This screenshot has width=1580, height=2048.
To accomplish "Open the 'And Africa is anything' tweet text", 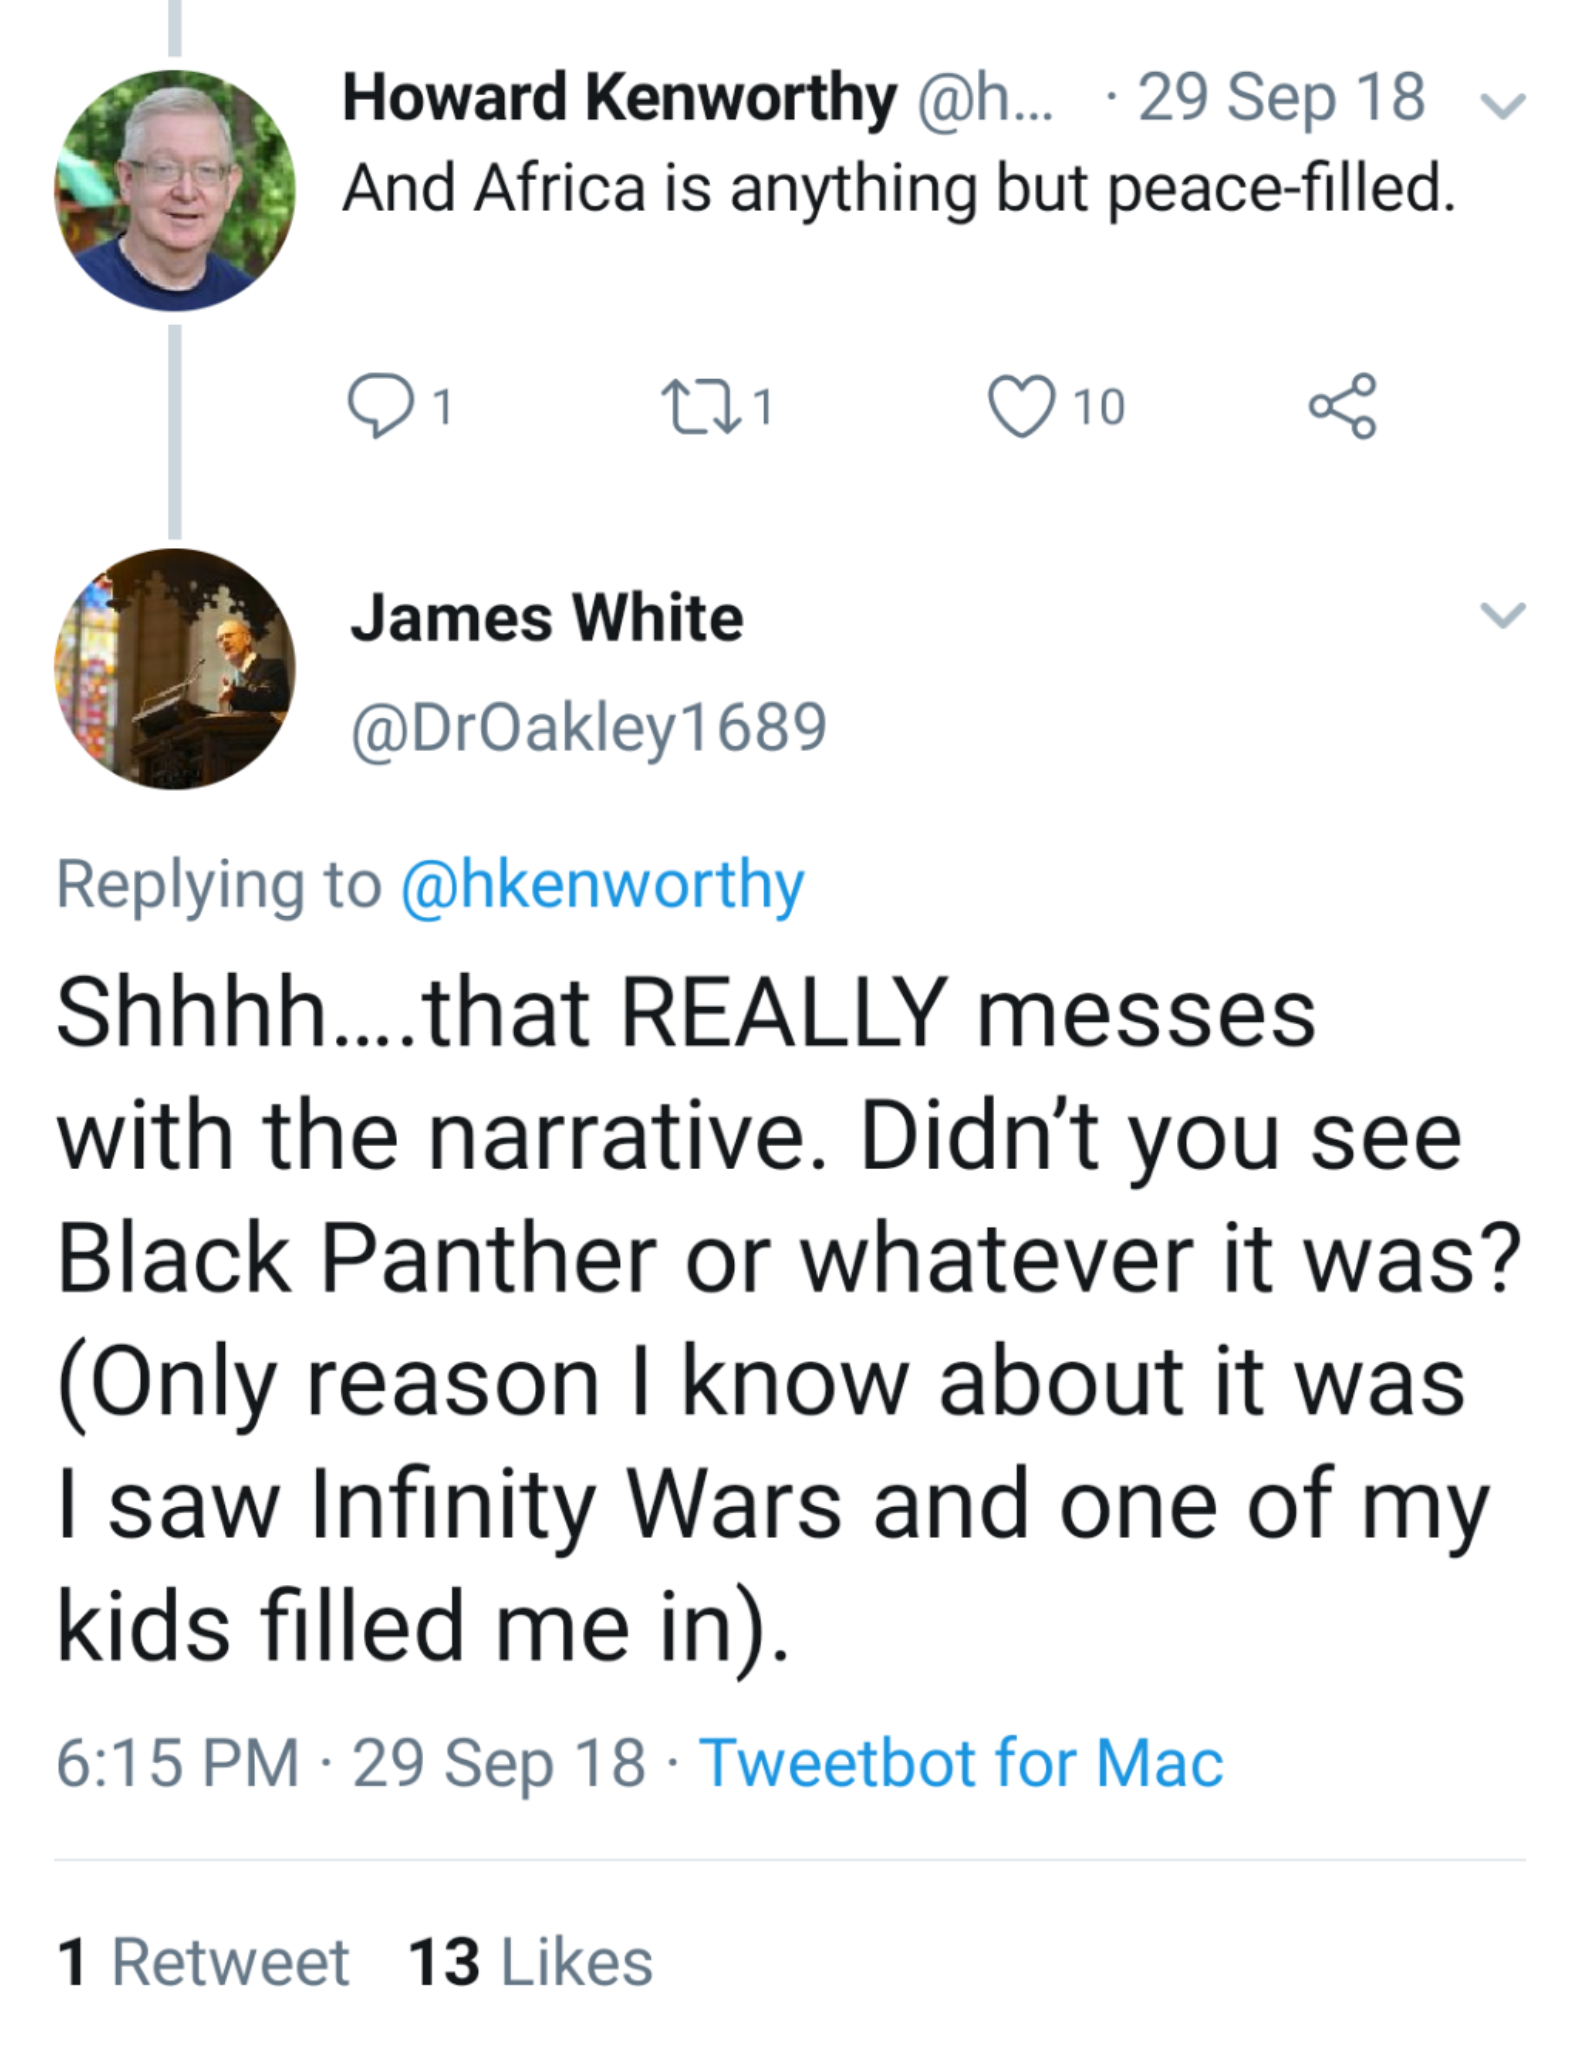I will pyautogui.click(x=898, y=188).
